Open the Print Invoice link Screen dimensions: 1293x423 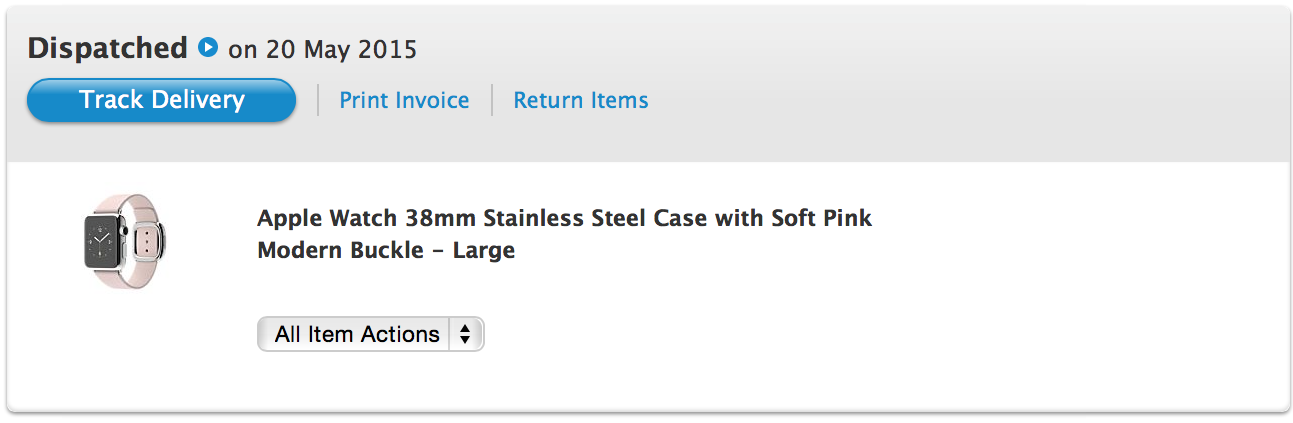[404, 100]
